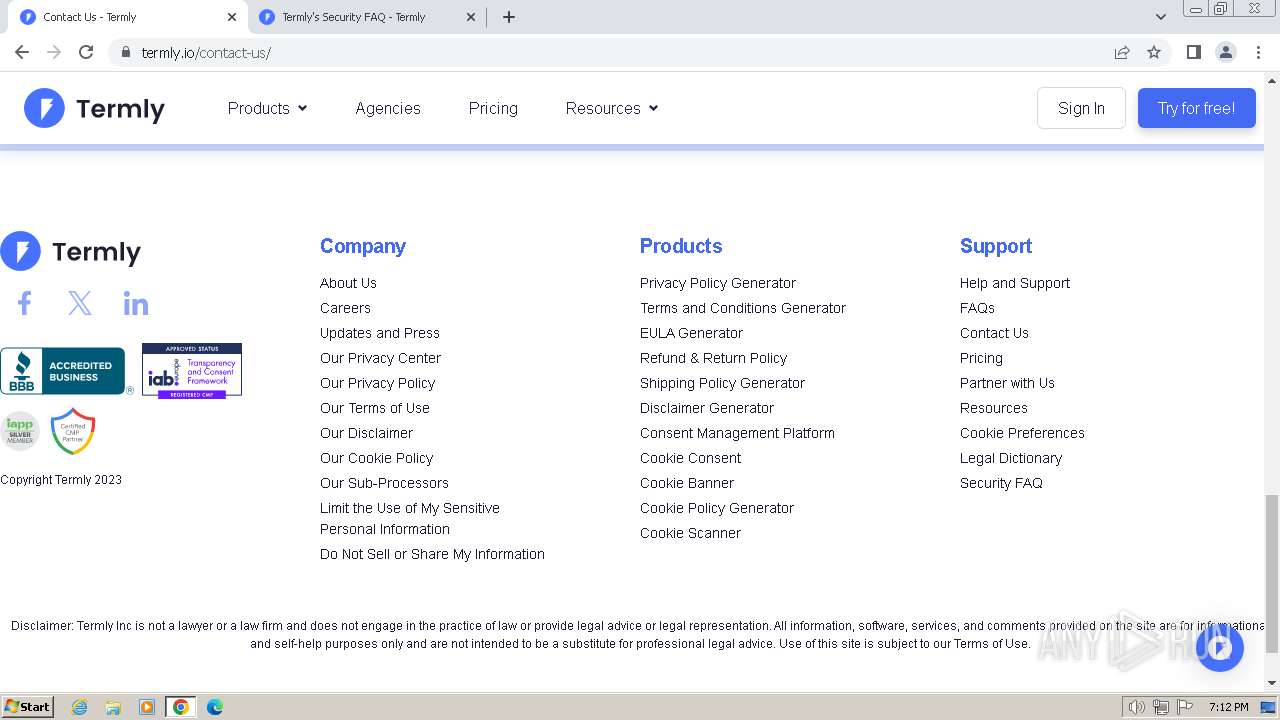
Task: Open Pricing in the header navigation
Action: (493, 108)
